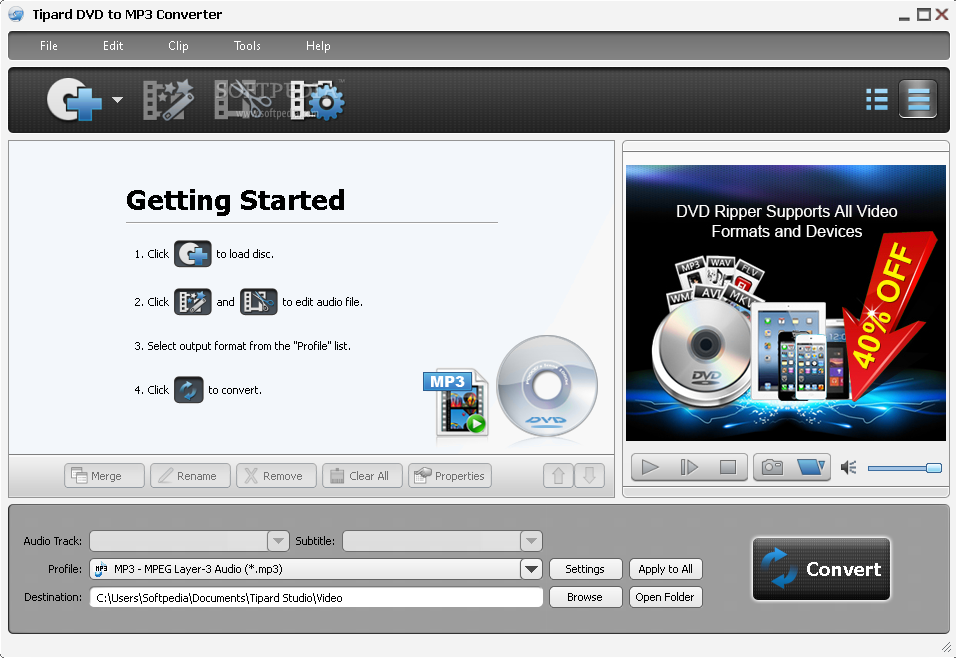This screenshot has height=658, width=956.
Task: Open the Tools menu
Action: pyautogui.click(x=247, y=46)
